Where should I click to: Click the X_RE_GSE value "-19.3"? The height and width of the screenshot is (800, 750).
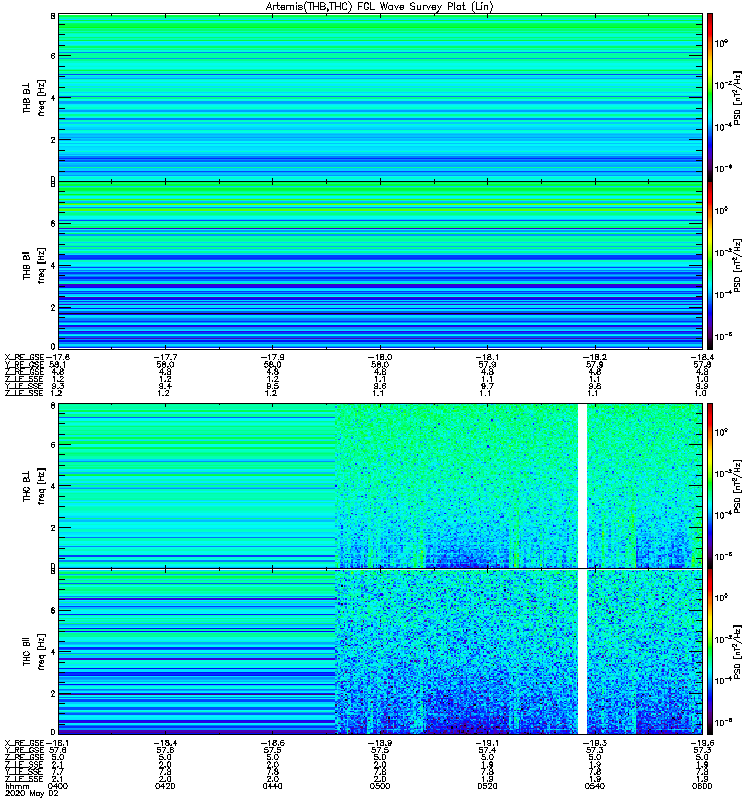click(x=595, y=743)
